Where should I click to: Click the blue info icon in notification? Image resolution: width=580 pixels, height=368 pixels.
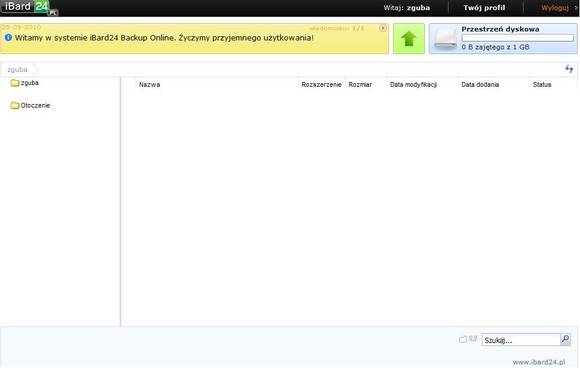click(x=8, y=37)
